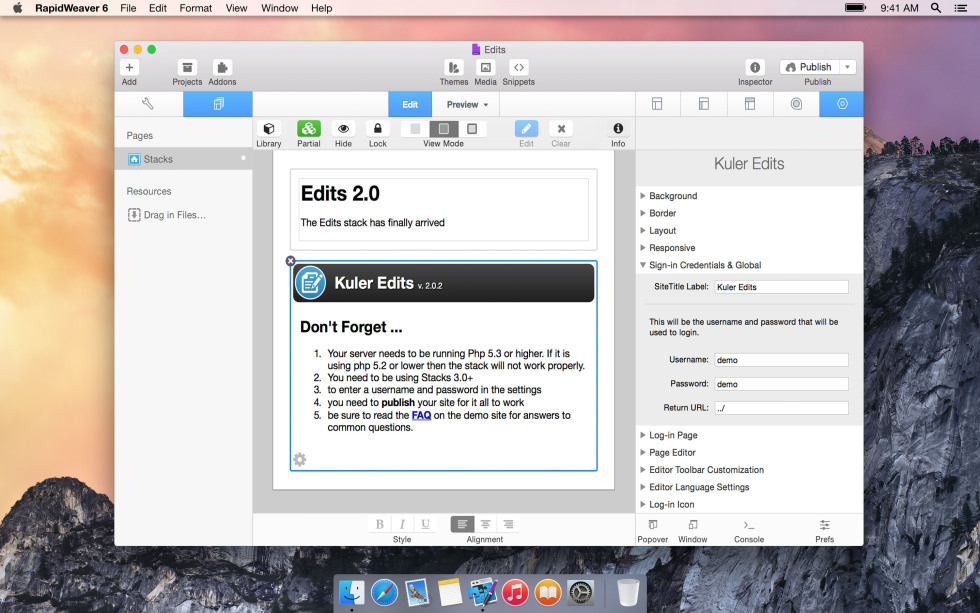This screenshot has width=980, height=613.
Task: Select the fourth inspector circle tab
Action: coord(796,104)
